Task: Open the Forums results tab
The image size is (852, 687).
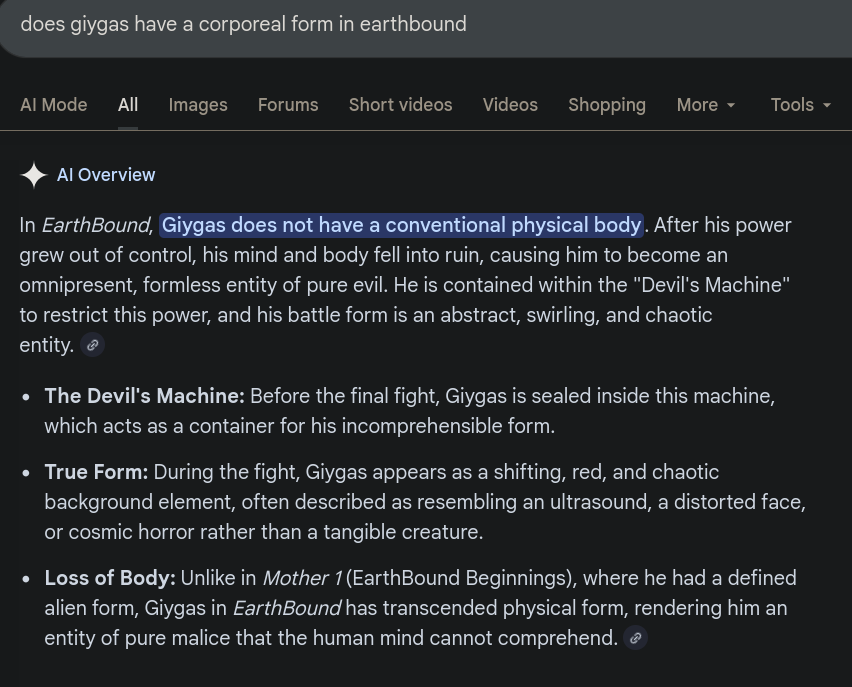Action: point(288,105)
